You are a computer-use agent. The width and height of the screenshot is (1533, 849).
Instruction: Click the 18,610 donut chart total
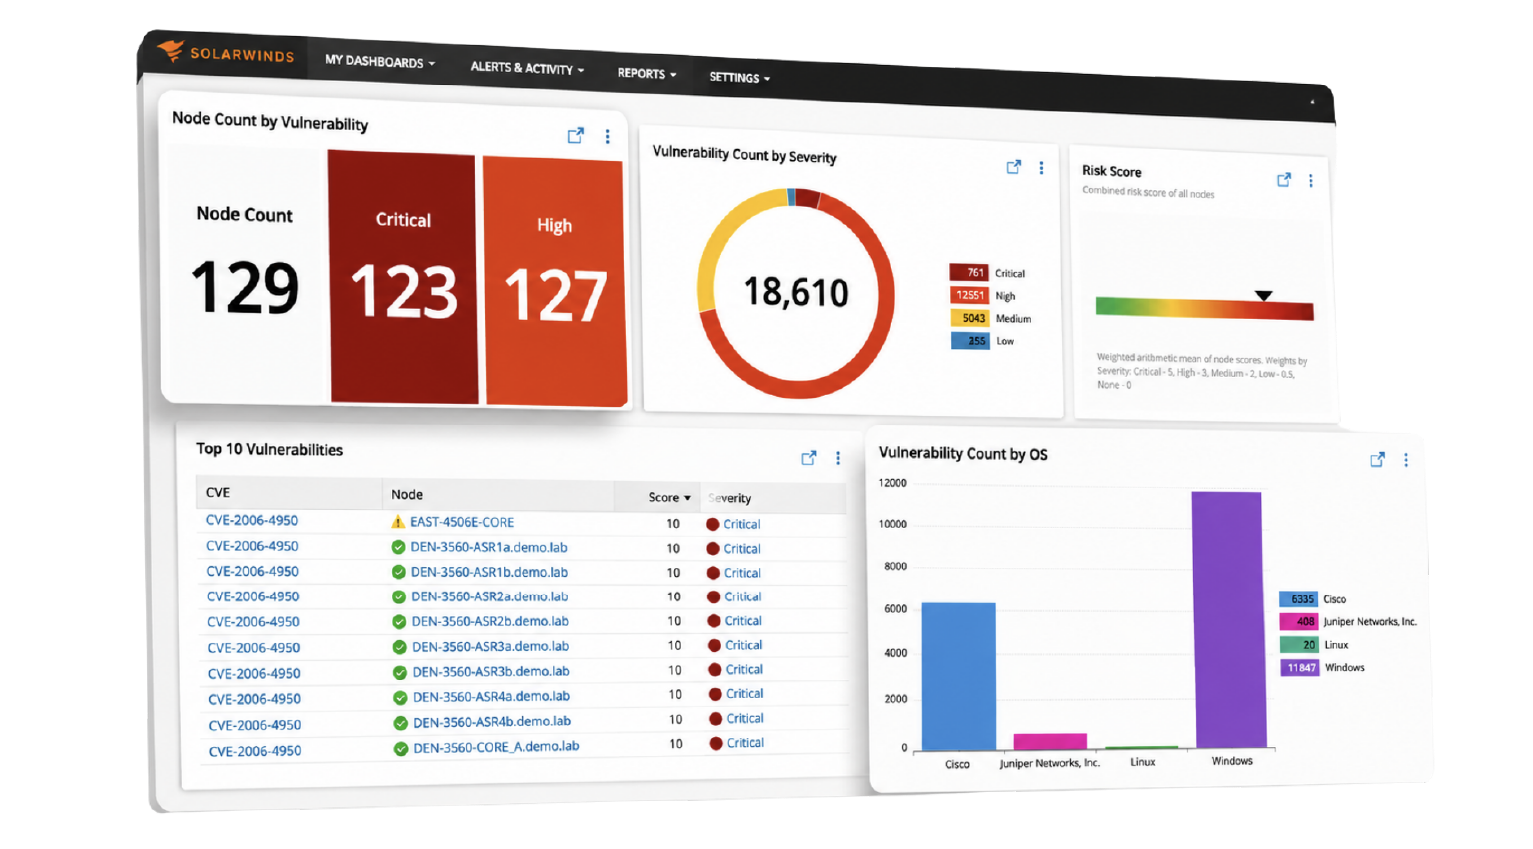[796, 292]
